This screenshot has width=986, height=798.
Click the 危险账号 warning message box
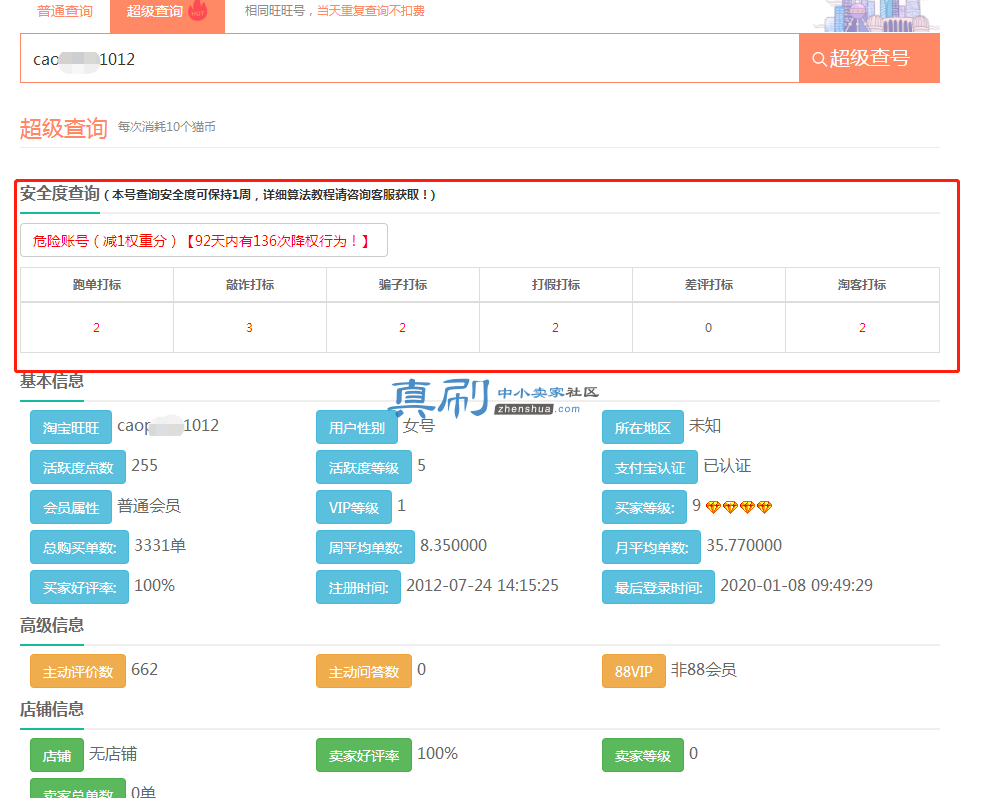click(x=204, y=240)
